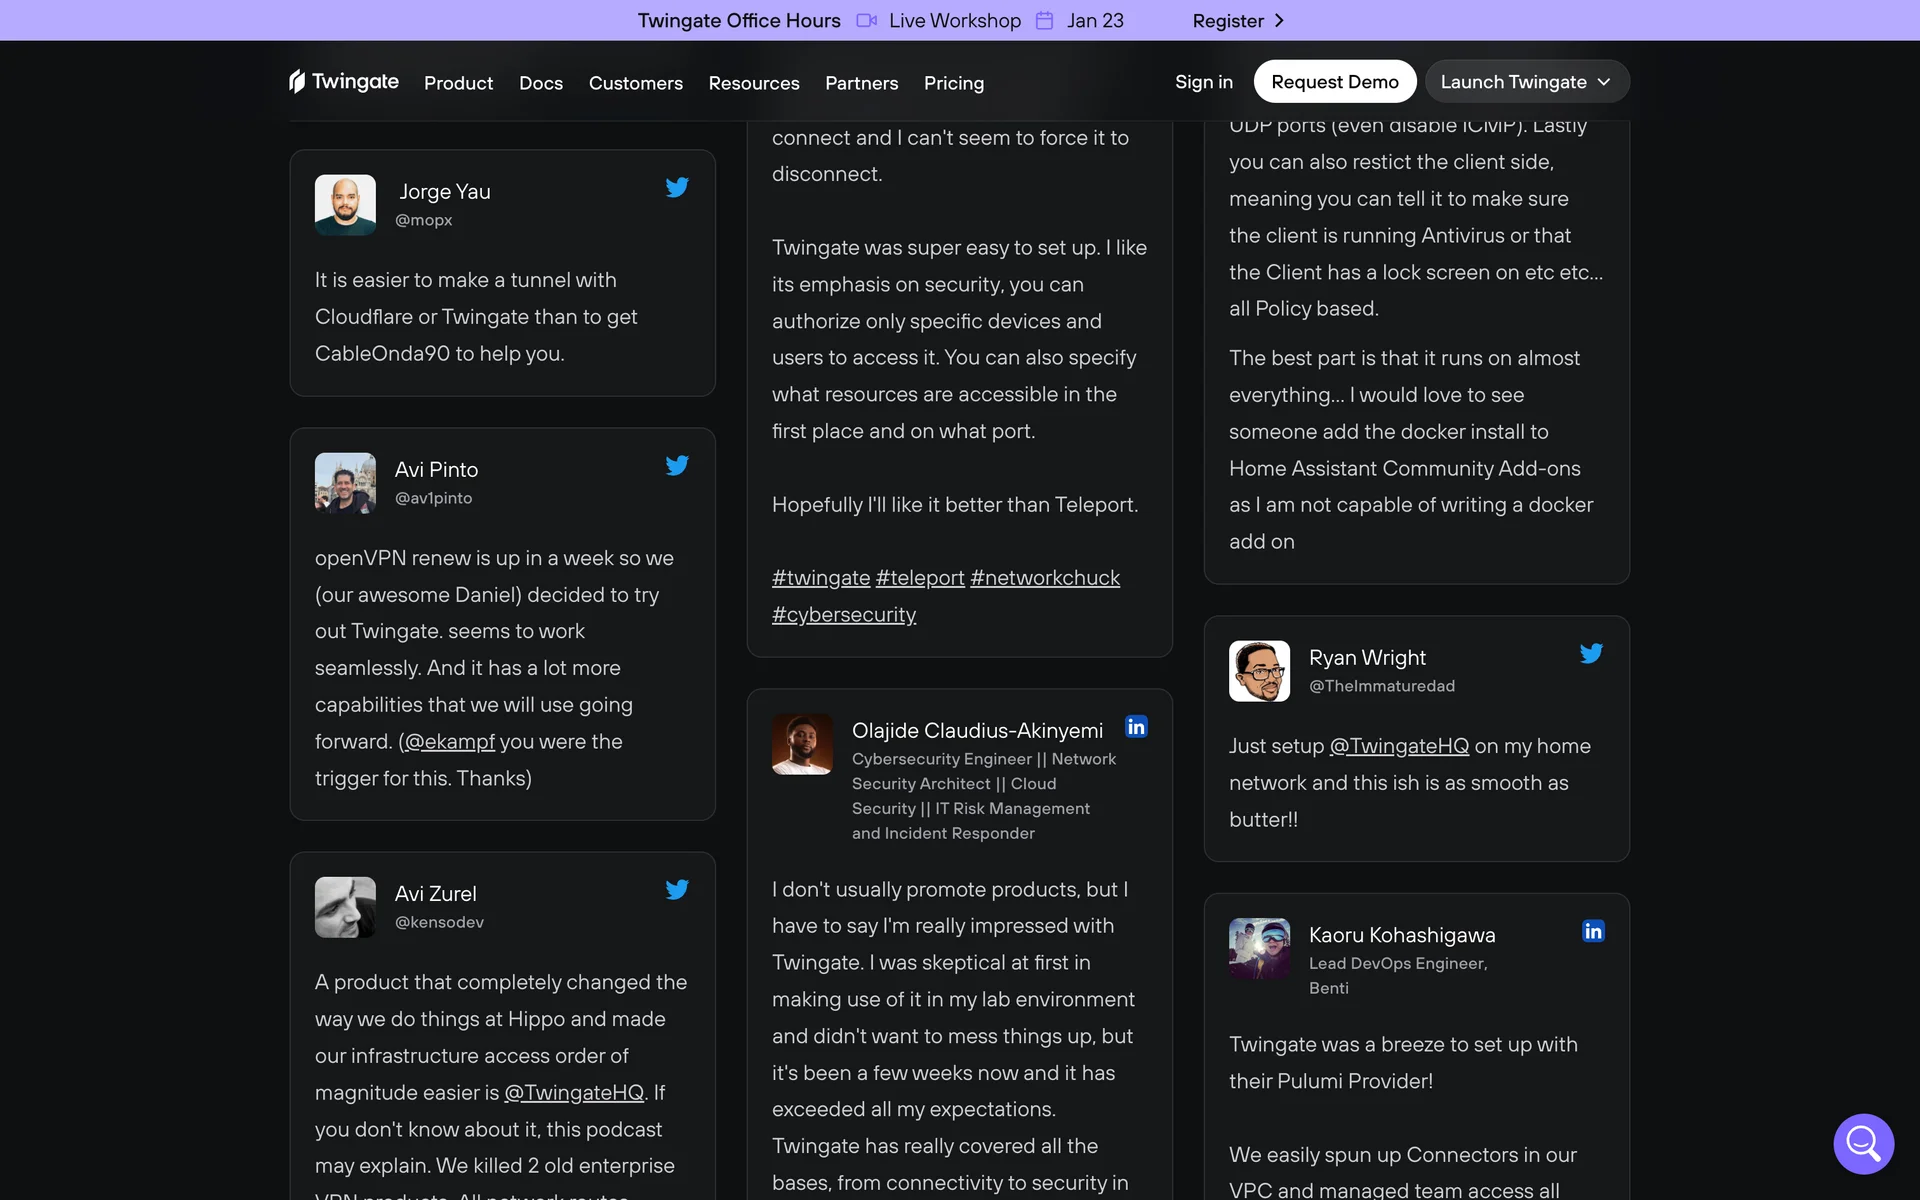Click Twitter icon on Avi Zurel's card
The height and width of the screenshot is (1200, 1920).
coord(677,889)
